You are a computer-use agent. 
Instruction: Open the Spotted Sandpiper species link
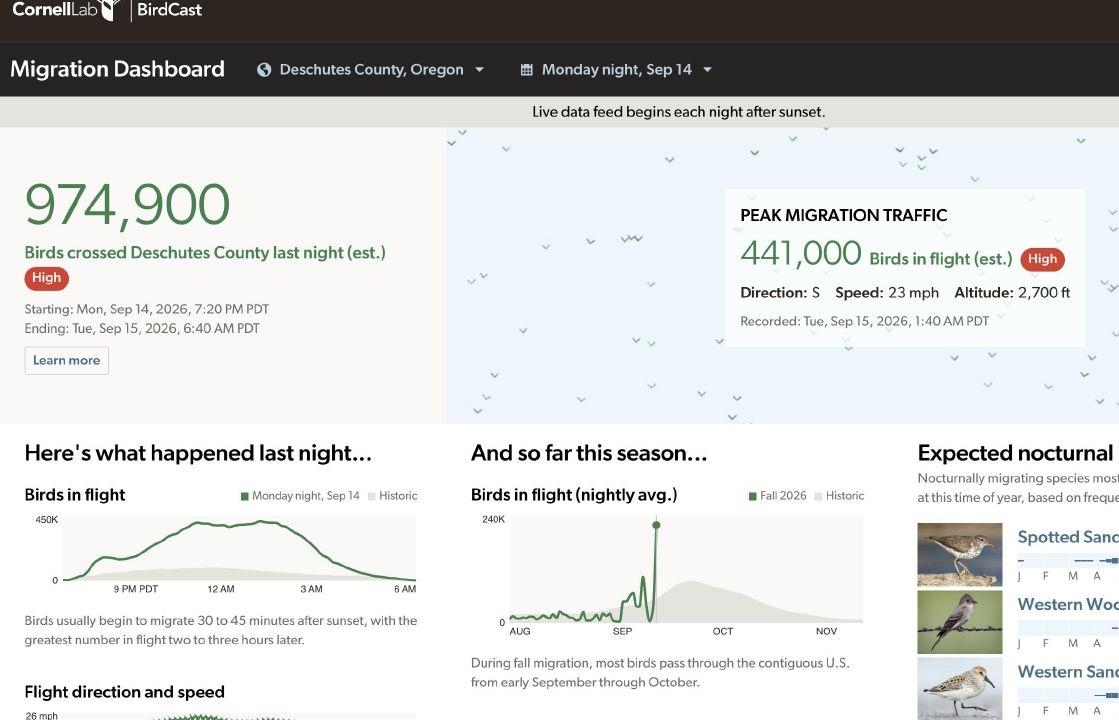pyautogui.click(x=1068, y=537)
